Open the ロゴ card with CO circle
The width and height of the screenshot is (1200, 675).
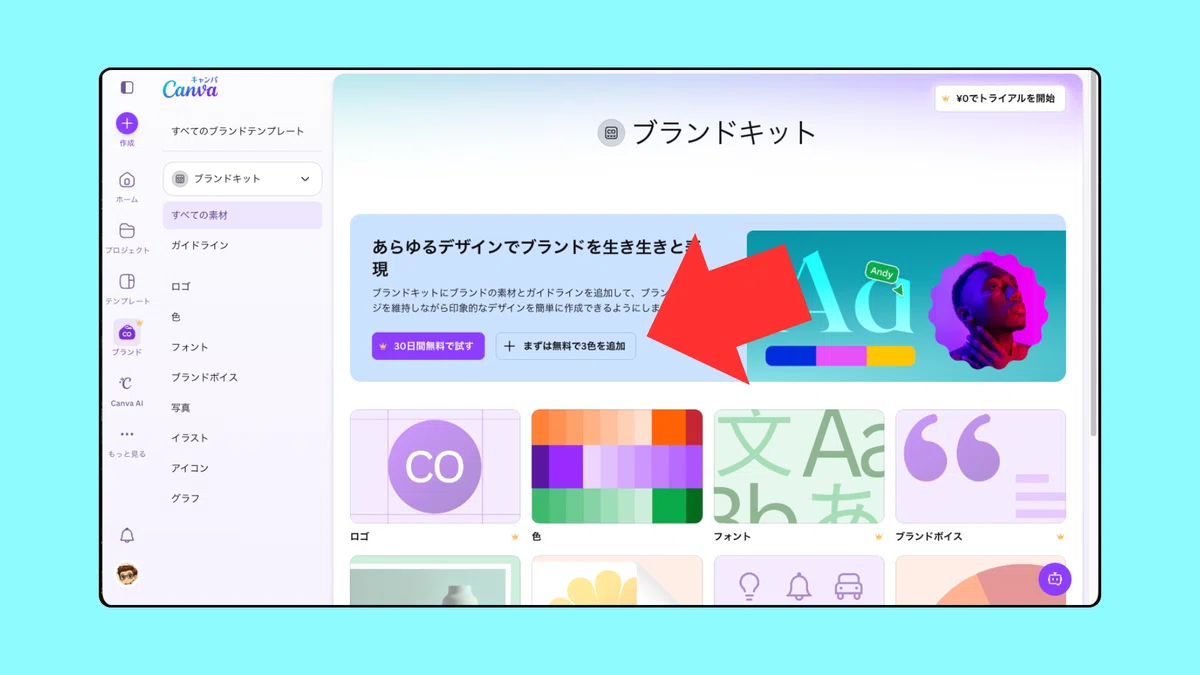pos(435,466)
